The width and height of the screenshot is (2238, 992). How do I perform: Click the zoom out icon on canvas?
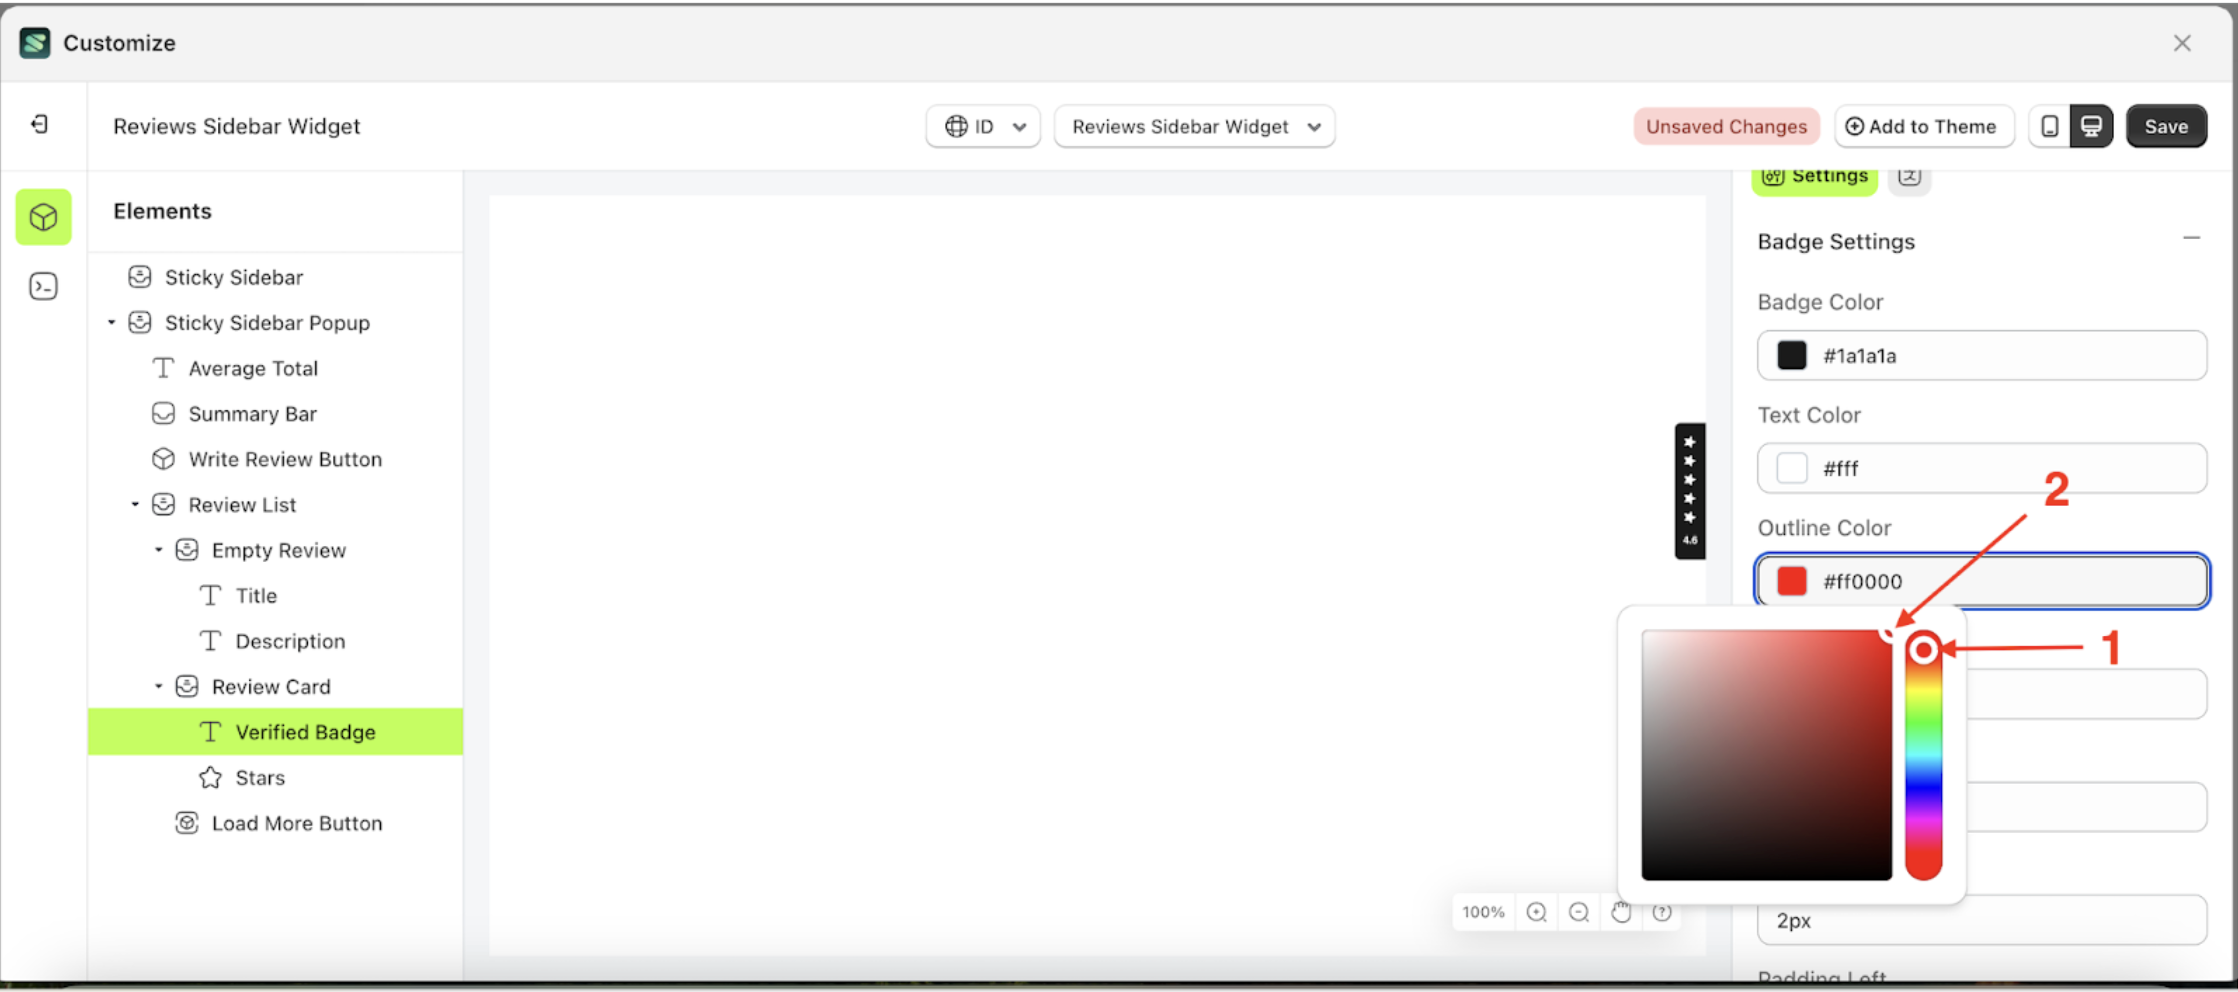1579,911
